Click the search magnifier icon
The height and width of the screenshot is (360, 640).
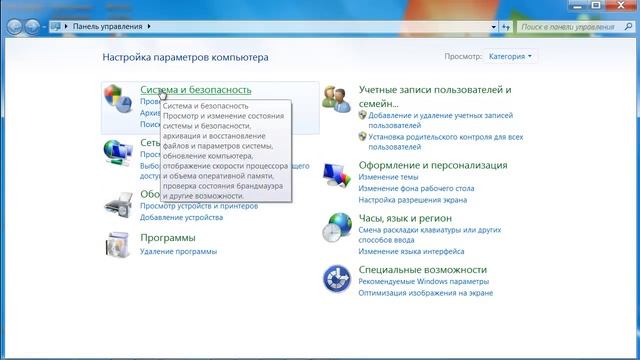628,27
